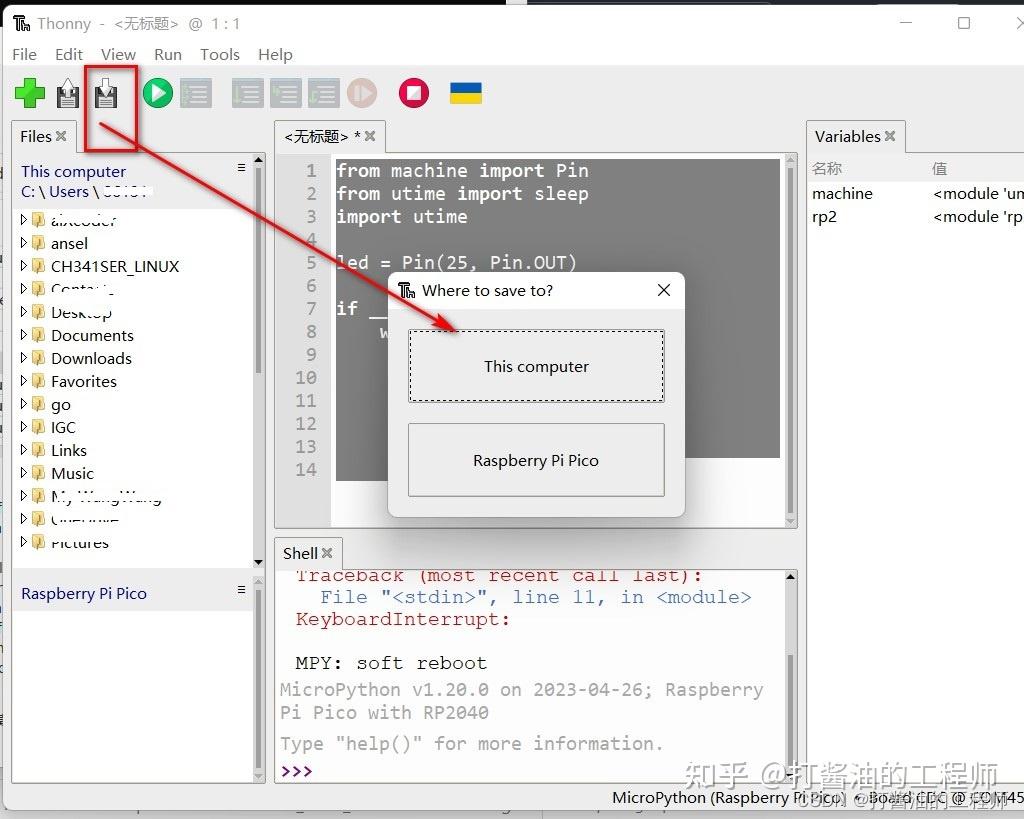This screenshot has height=819, width=1024.
Task: Click the Files list scroll up arrow
Action: coord(259,160)
